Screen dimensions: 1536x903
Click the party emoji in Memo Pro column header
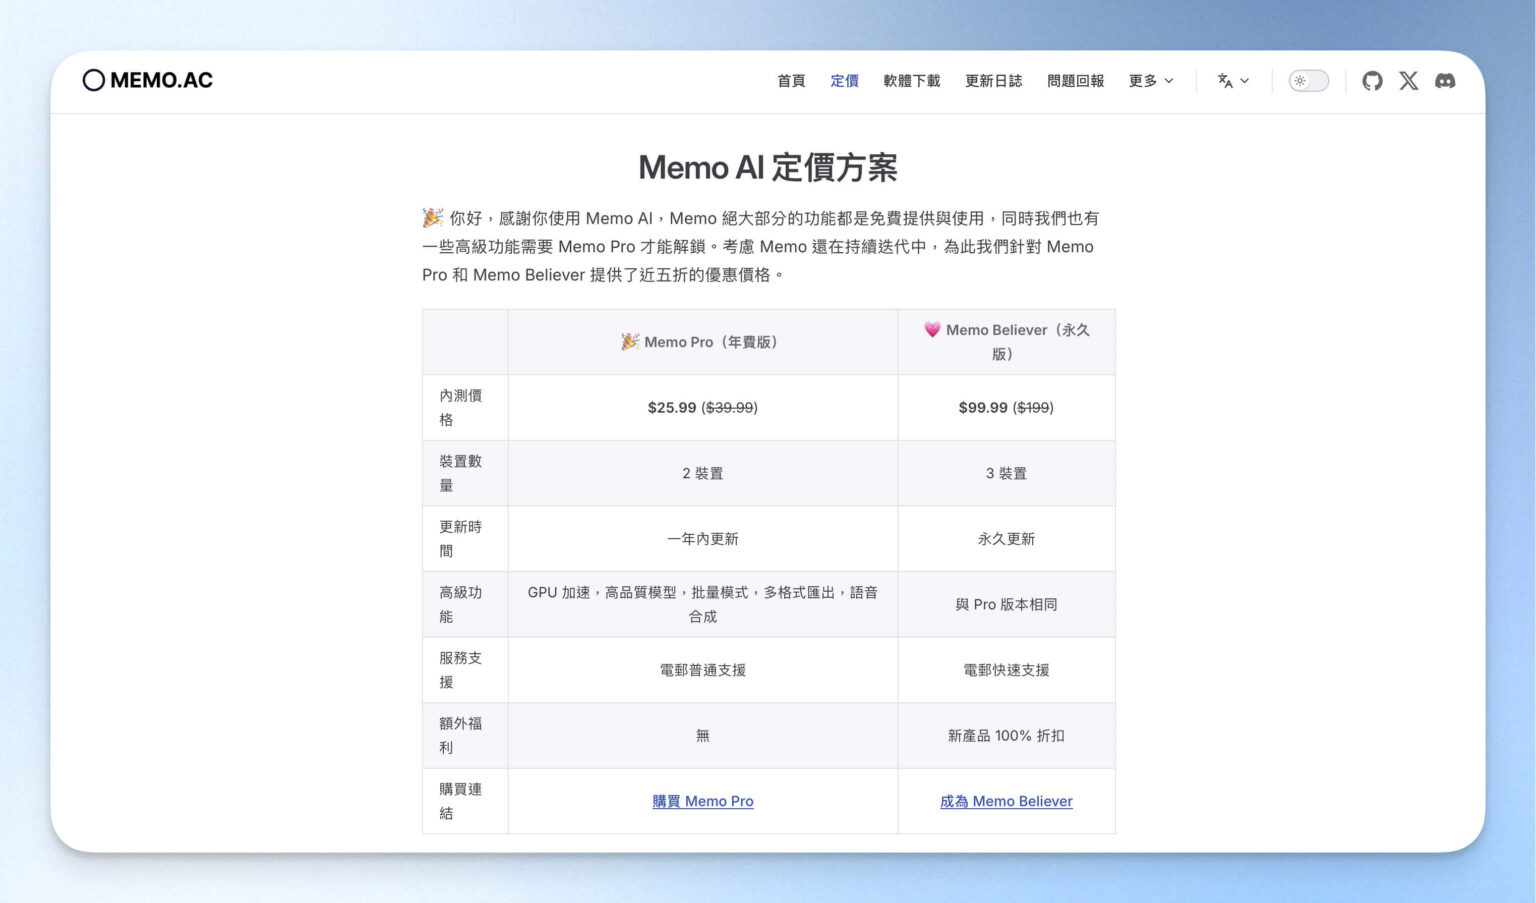coord(630,341)
